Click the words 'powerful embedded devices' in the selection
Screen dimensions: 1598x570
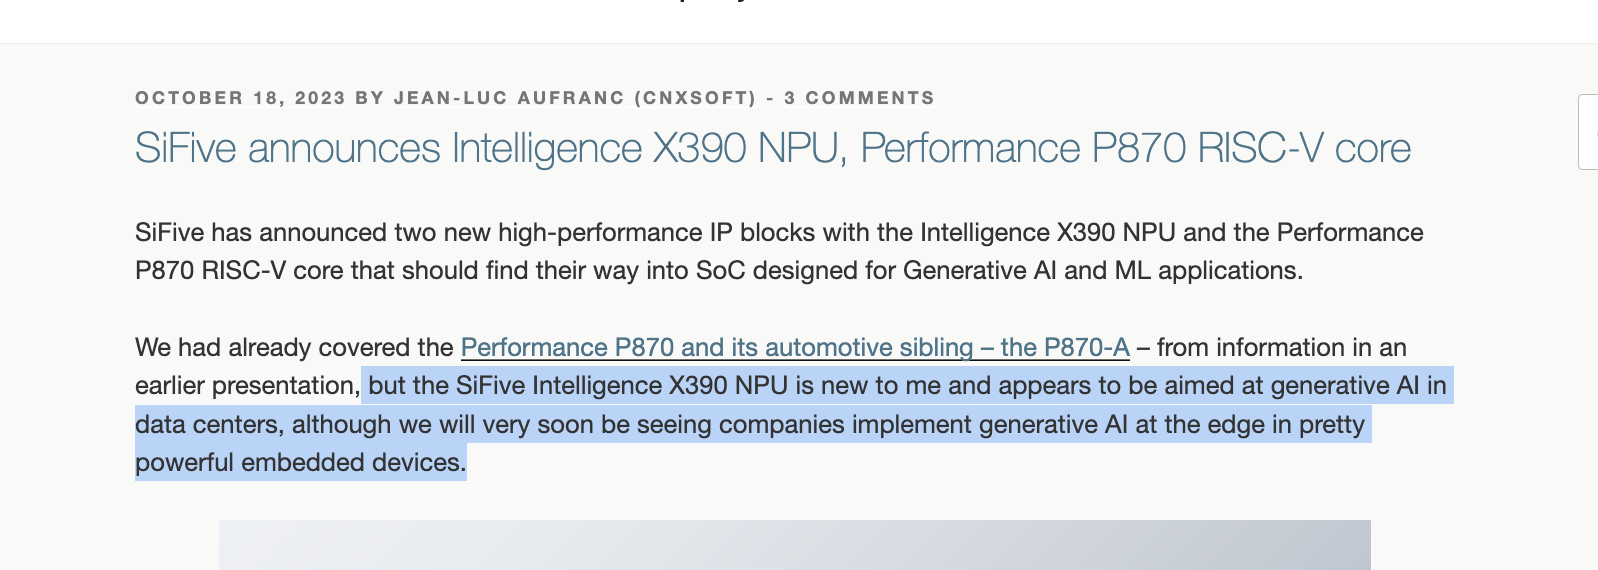(x=300, y=462)
